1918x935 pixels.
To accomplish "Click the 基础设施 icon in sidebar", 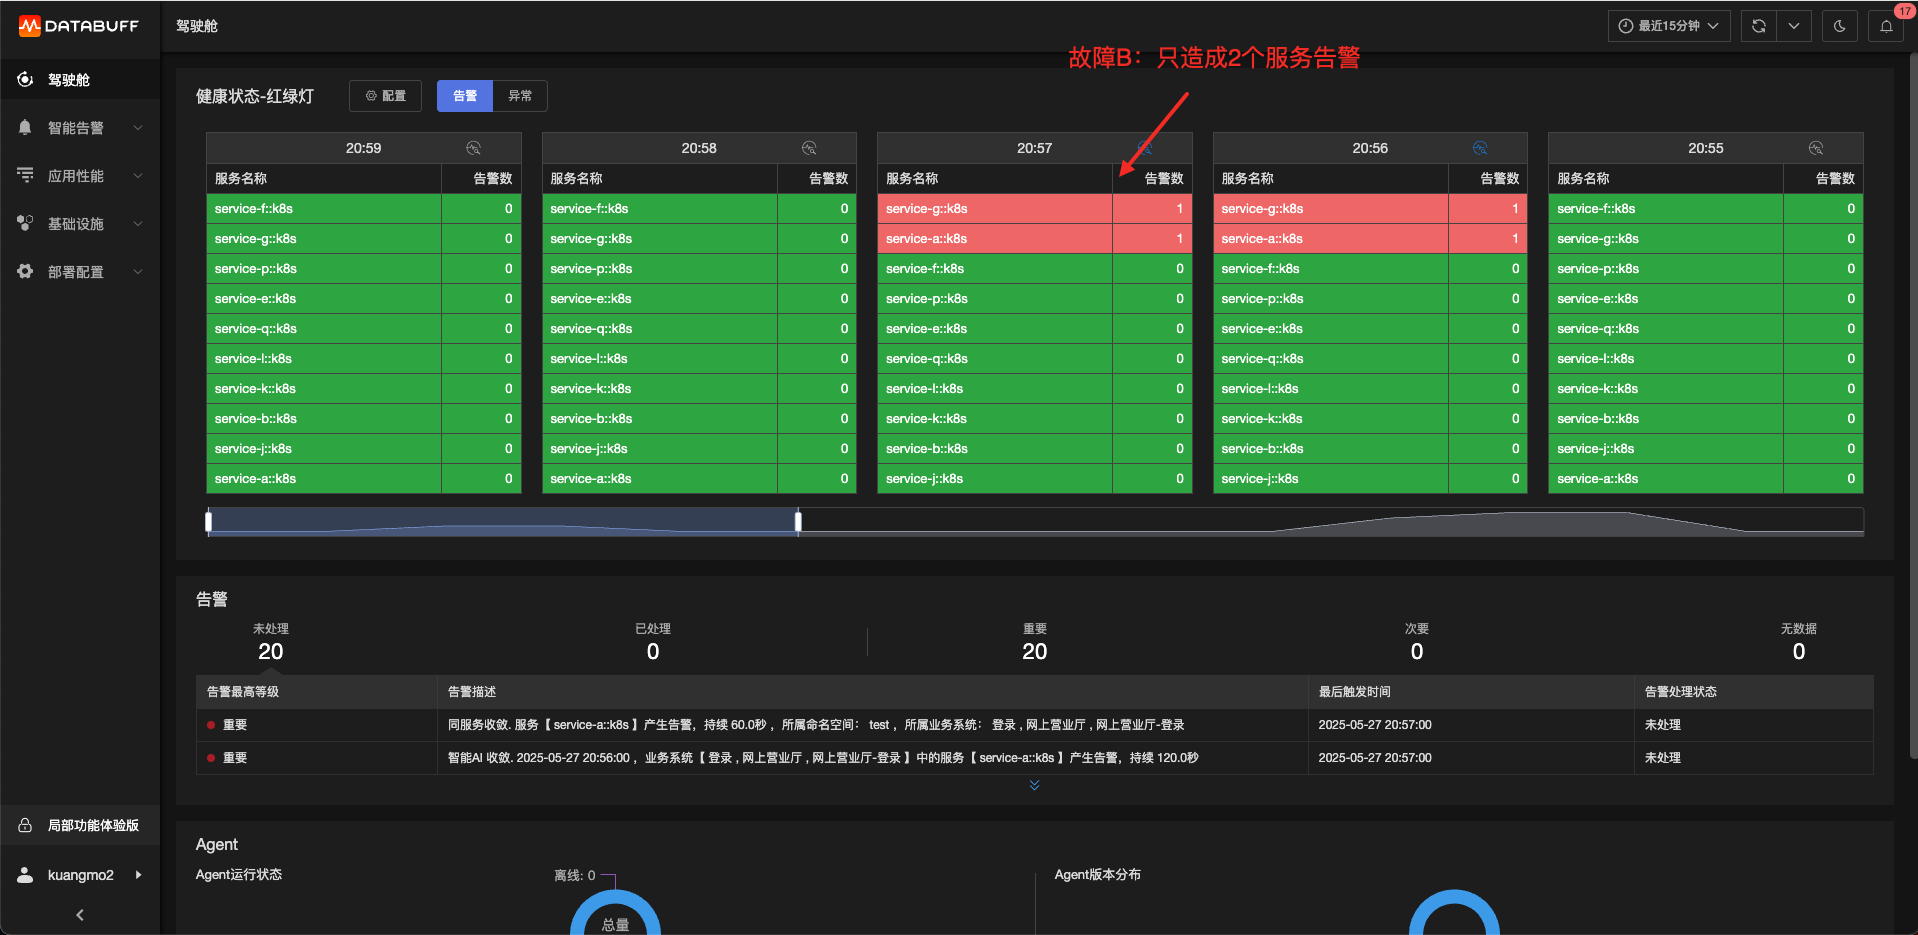I will [x=25, y=223].
